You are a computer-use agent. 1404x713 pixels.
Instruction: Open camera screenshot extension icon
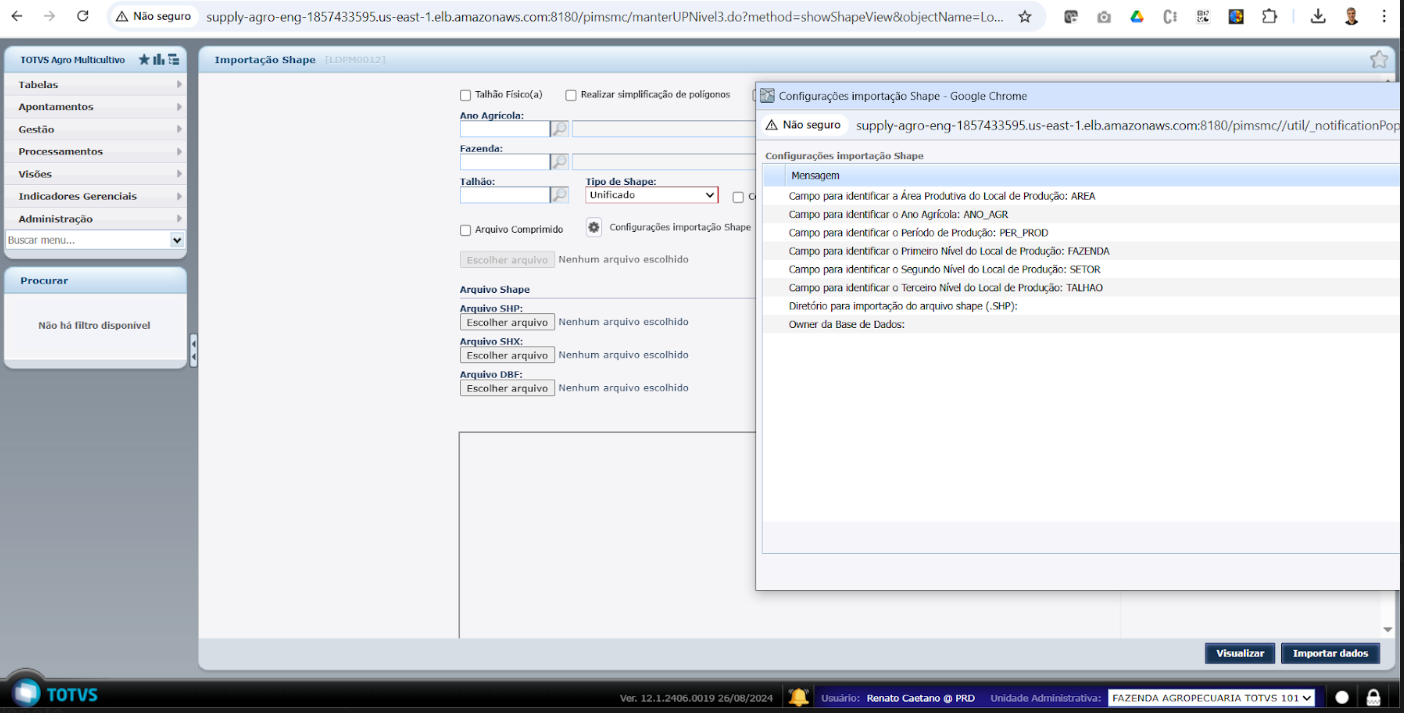point(1104,16)
